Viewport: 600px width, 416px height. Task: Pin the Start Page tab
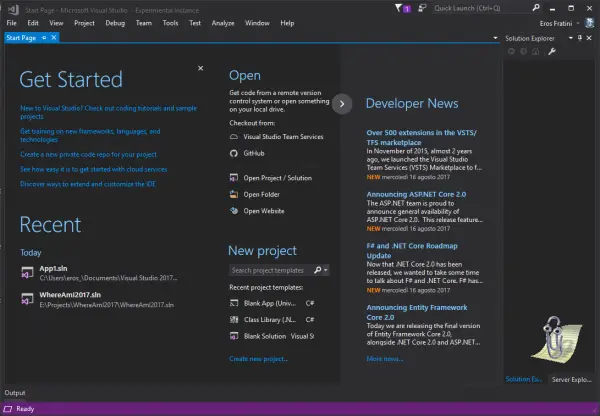44,38
